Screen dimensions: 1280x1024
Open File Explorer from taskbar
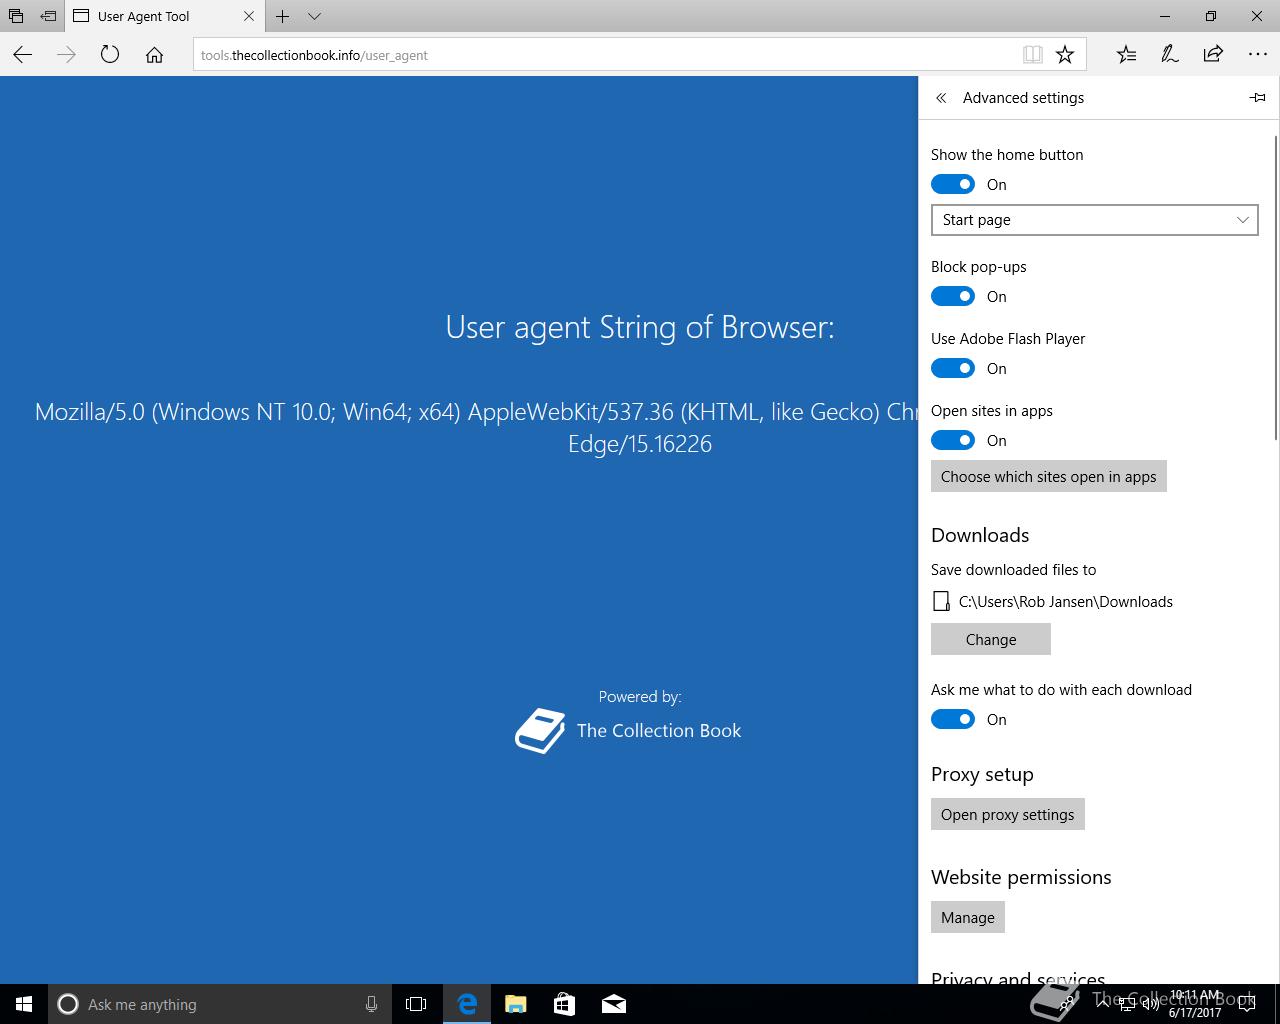tap(515, 1004)
